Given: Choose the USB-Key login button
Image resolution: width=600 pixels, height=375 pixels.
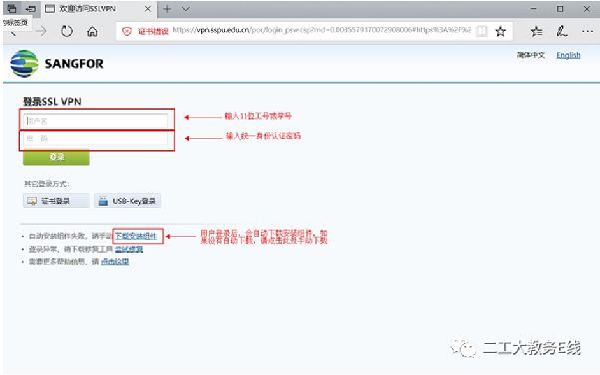Looking at the screenshot, I should point(127,201).
